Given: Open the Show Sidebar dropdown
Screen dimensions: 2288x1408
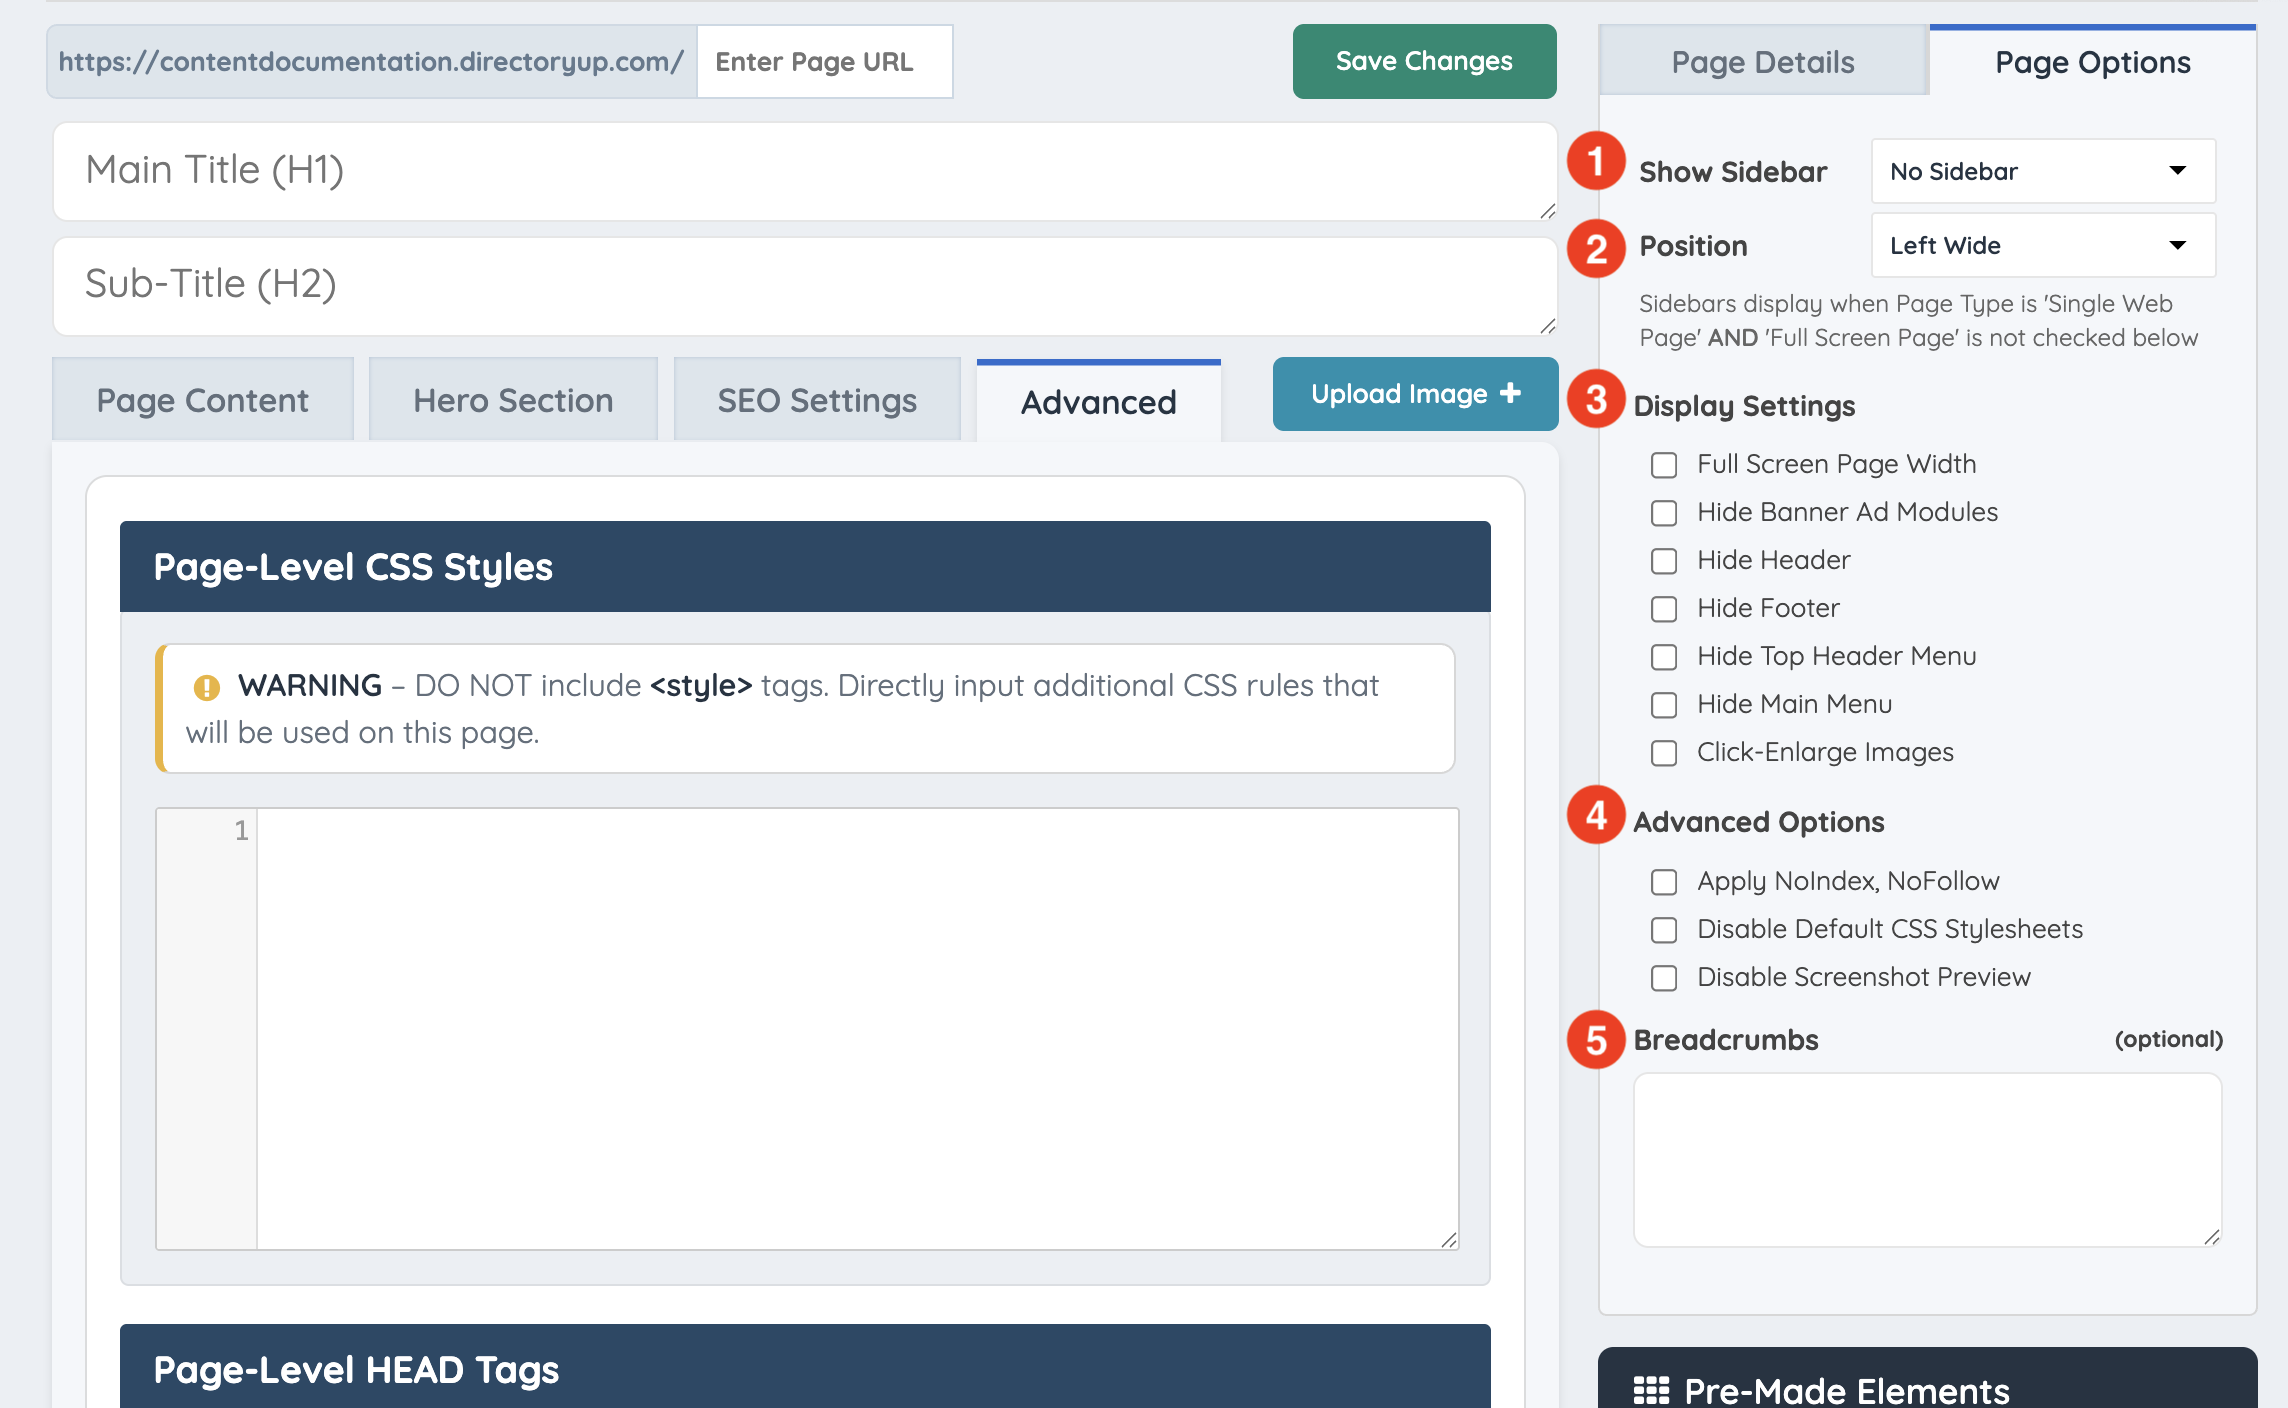Looking at the screenshot, I should click(2042, 171).
